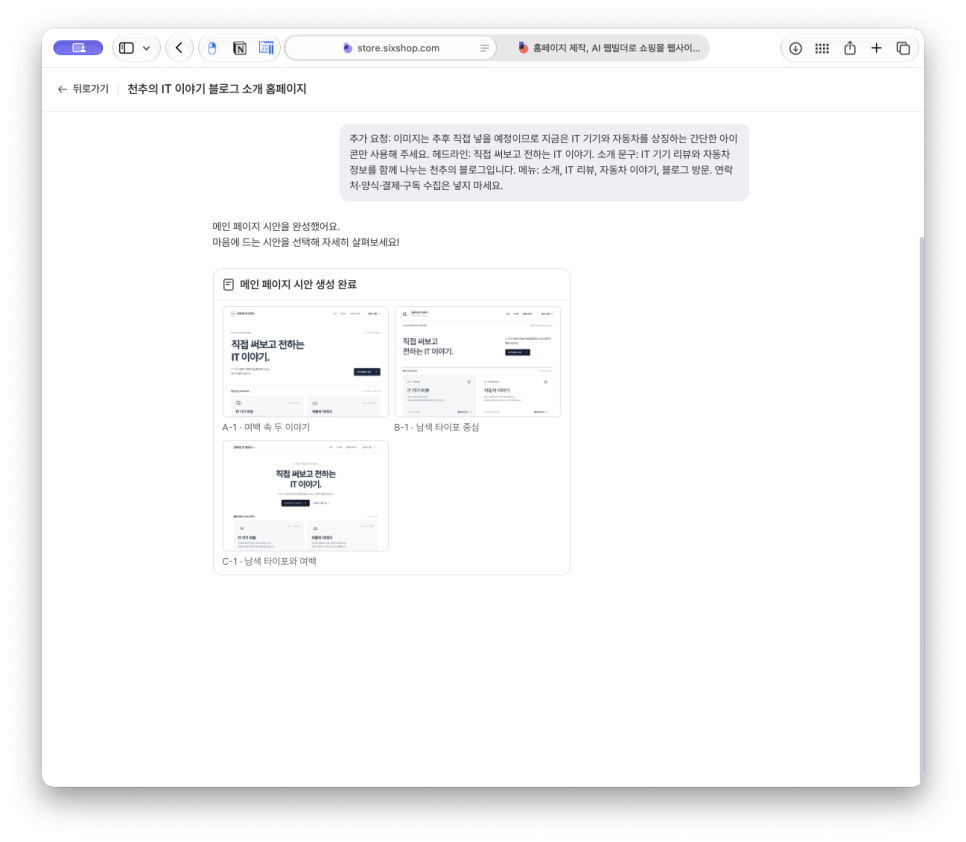Open the C-1 design draft thumbnail
The width and height of the screenshot is (966, 842).
306,496
